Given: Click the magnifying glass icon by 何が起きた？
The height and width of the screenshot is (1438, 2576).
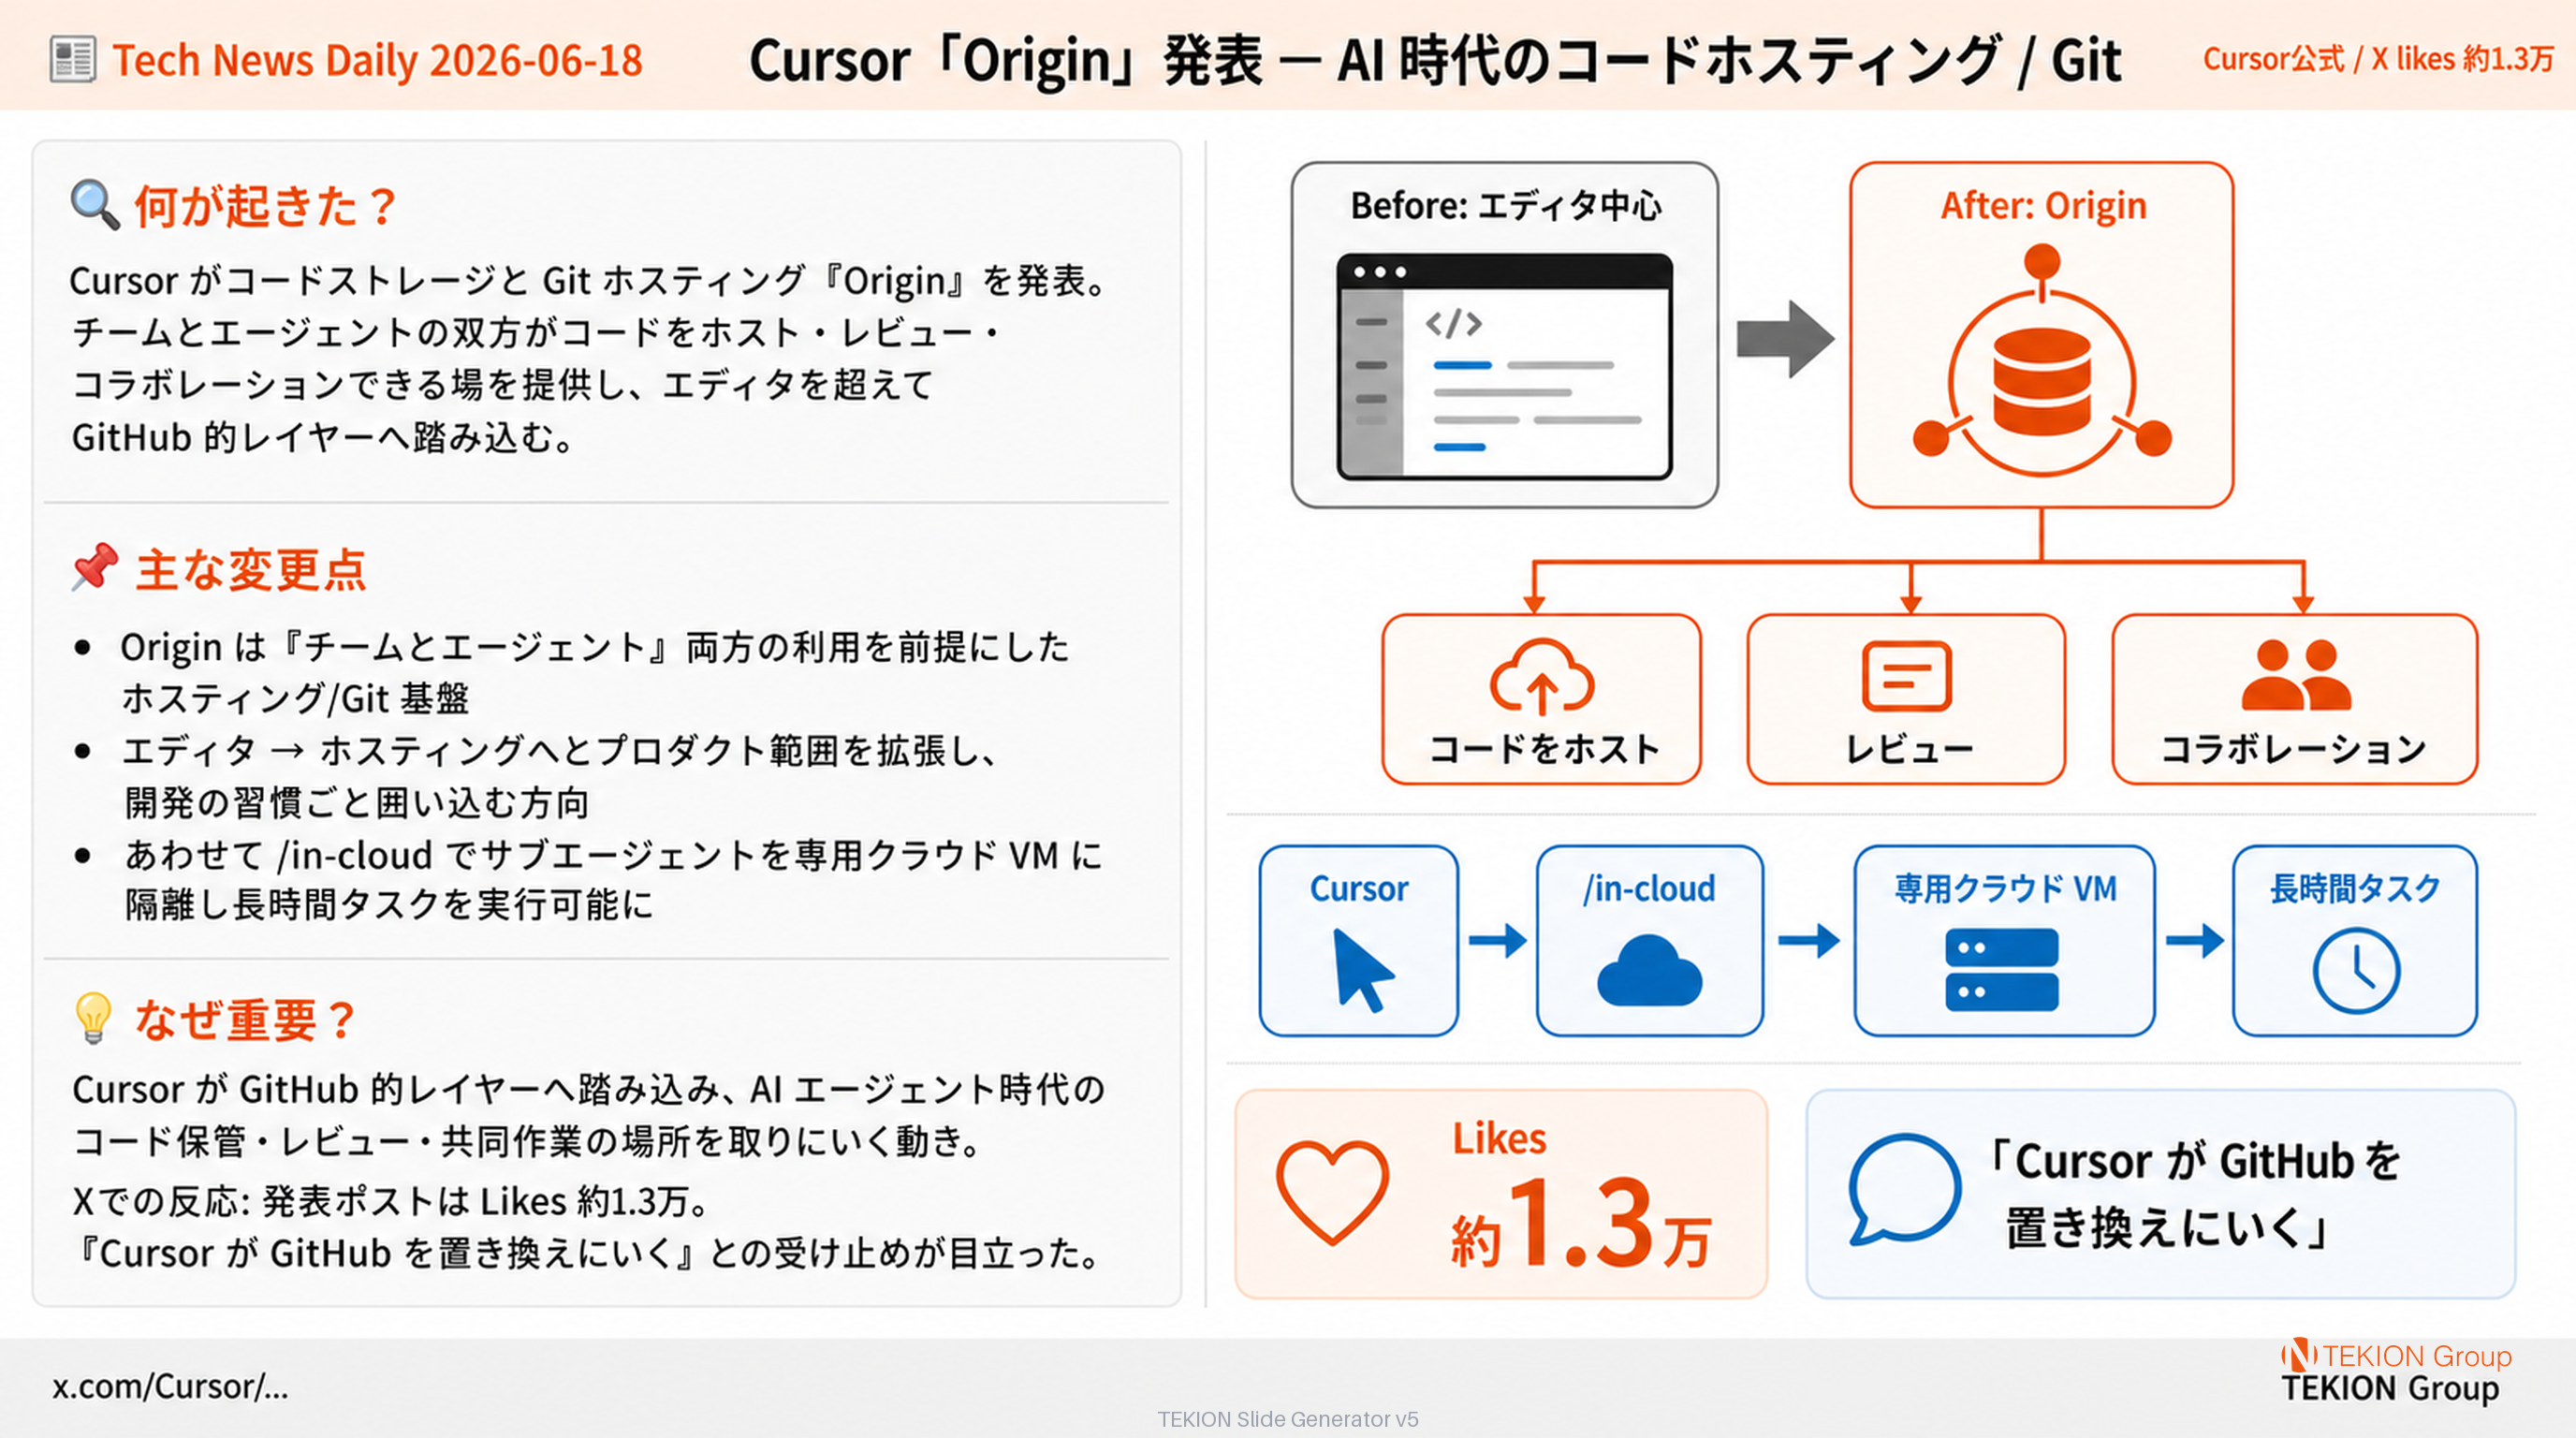Looking at the screenshot, I should click(x=95, y=205).
